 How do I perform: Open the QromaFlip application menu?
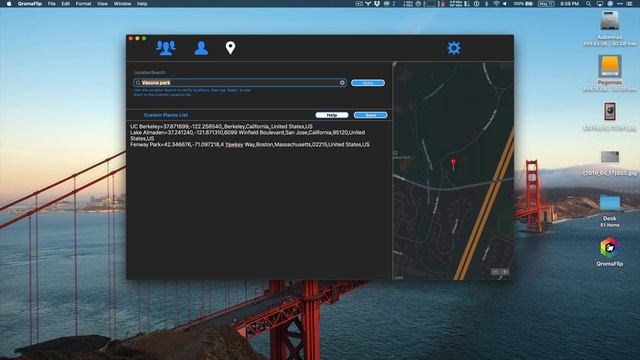(29, 4)
